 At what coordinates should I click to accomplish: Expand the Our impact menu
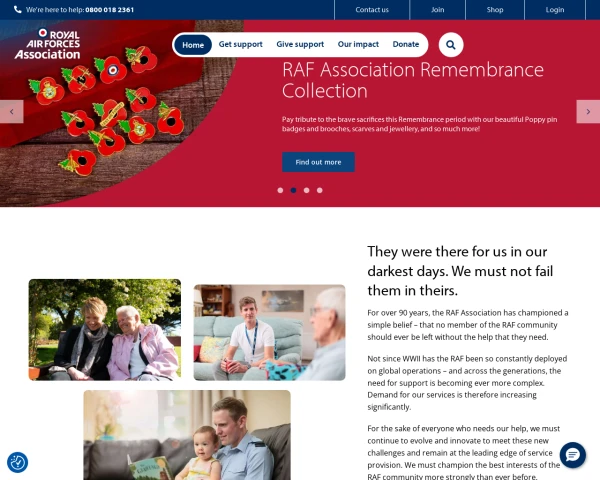tap(358, 44)
